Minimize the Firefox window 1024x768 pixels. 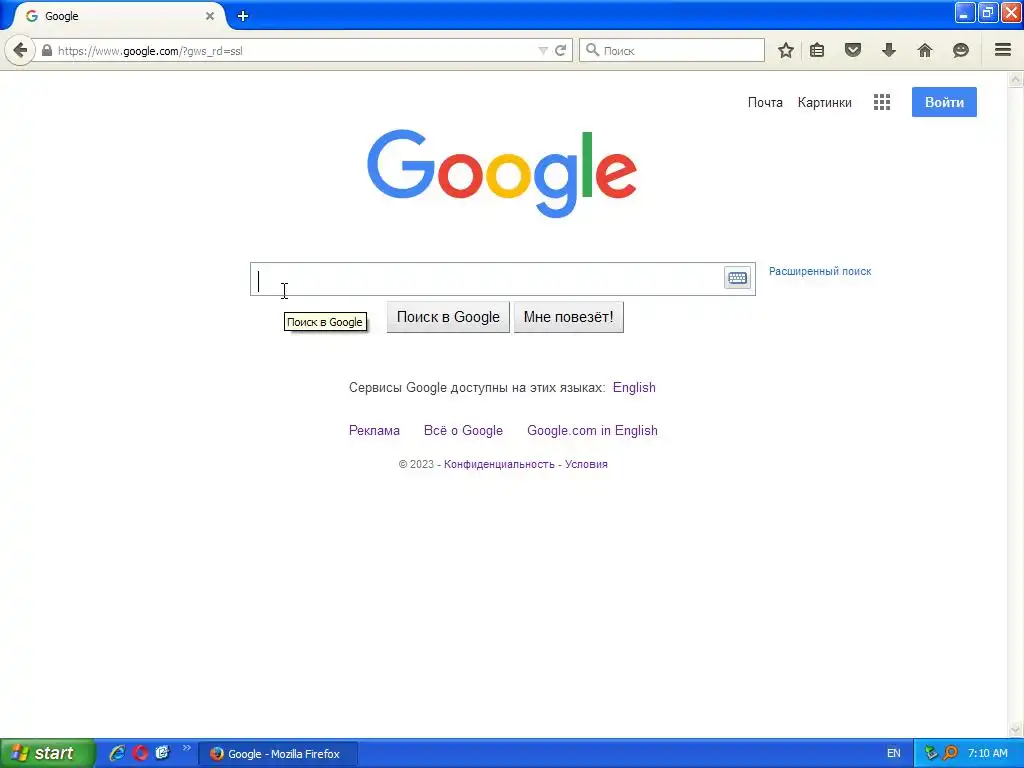tap(965, 13)
